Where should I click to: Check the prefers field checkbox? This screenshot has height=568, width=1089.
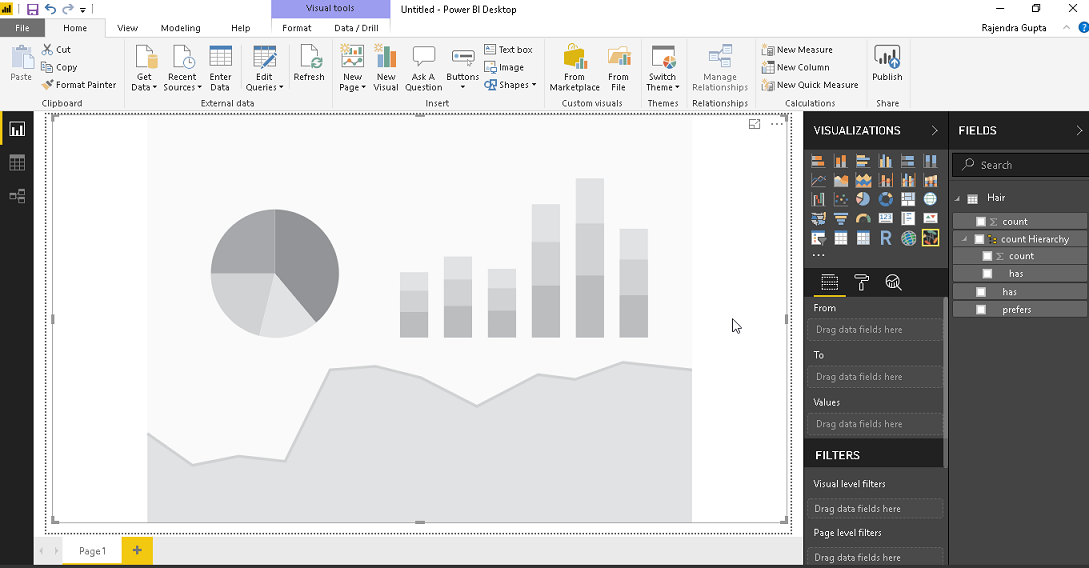pyautogui.click(x=981, y=310)
